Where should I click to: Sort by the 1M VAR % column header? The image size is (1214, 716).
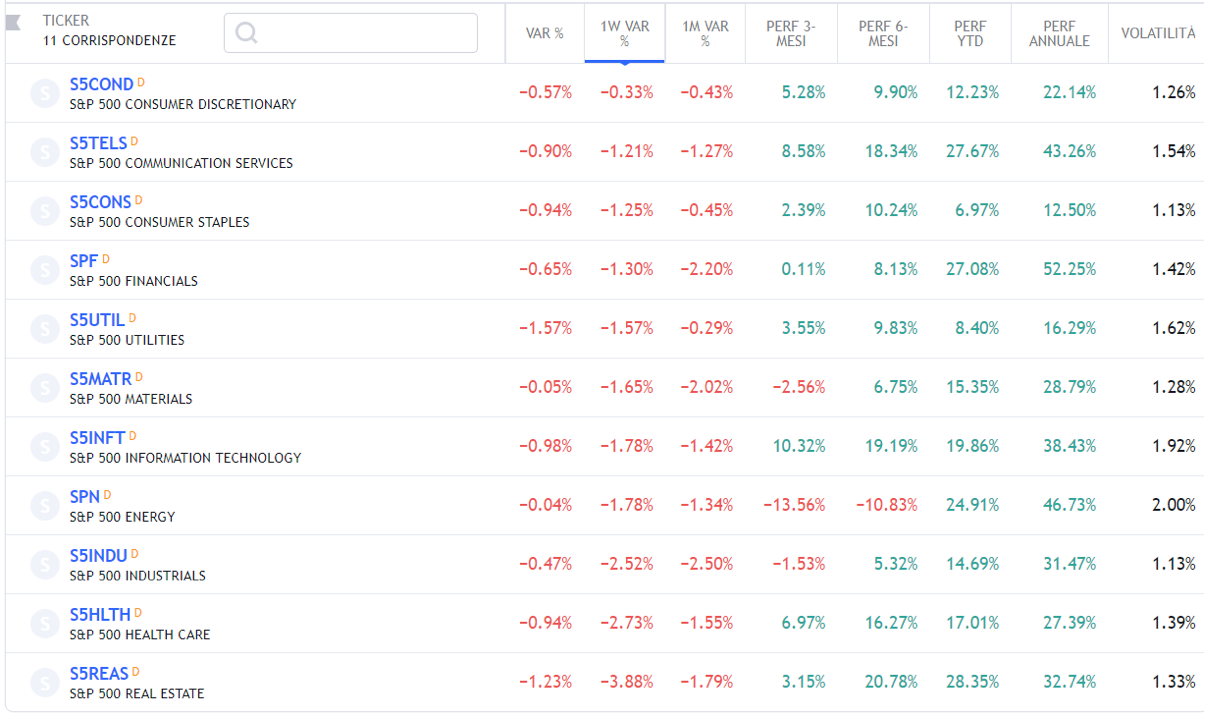pyautogui.click(x=705, y=33)
